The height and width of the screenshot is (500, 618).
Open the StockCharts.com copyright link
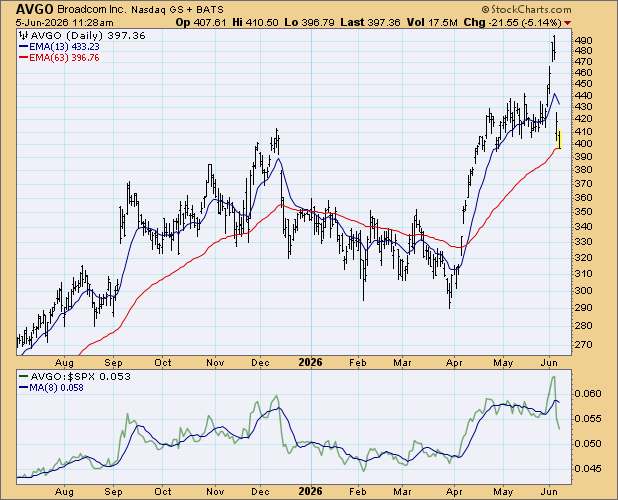(x=526, y=9)
